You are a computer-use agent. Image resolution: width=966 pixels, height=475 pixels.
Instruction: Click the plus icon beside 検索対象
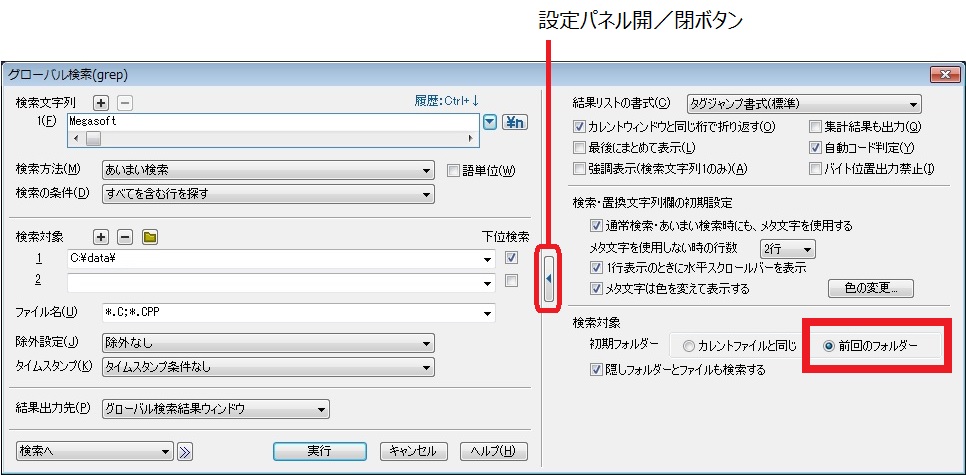click(100, 237)
